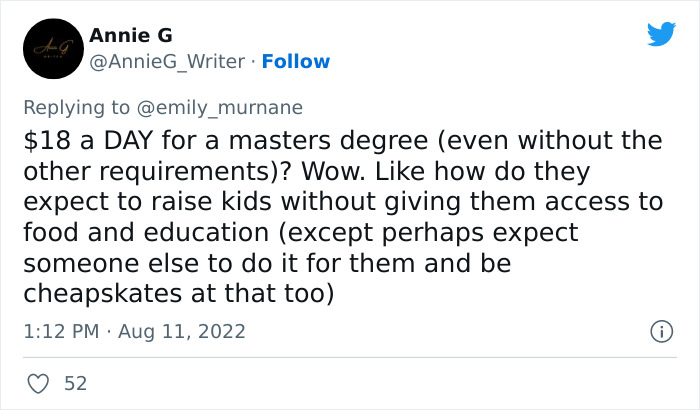Follow Annie G using the Follow link

tap(296, 62)
